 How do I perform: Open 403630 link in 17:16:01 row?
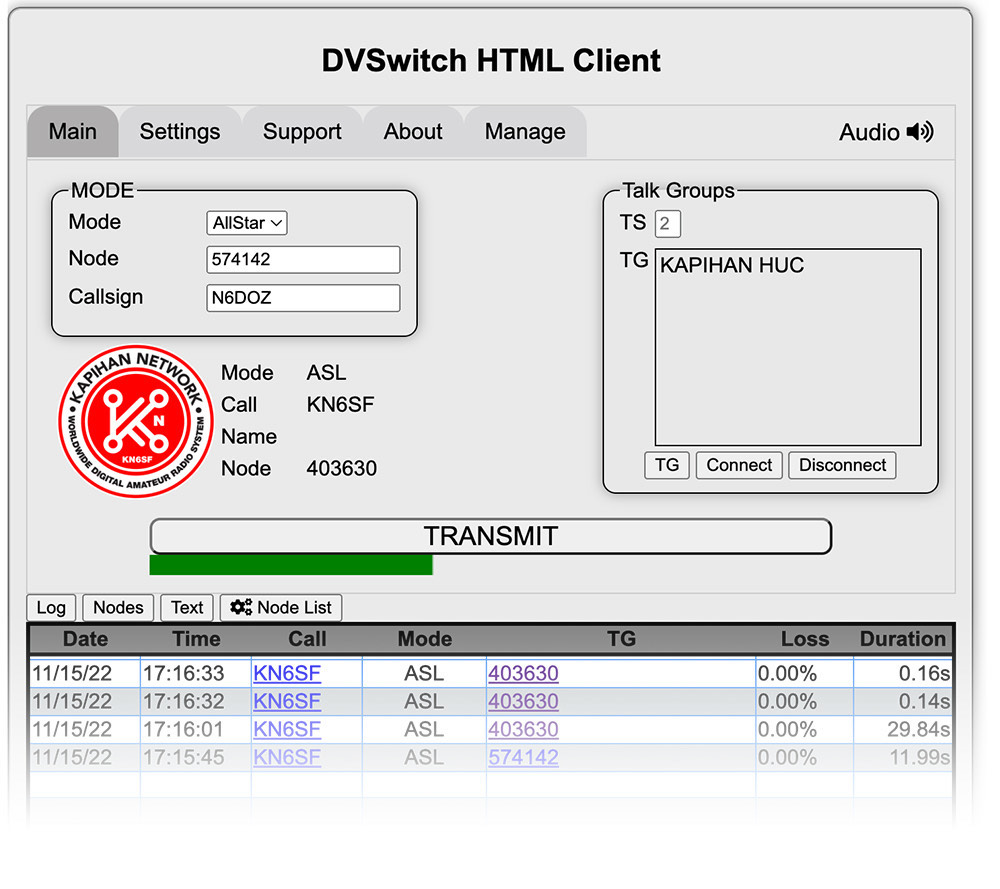pyautogui.click(x=524, y=730)
